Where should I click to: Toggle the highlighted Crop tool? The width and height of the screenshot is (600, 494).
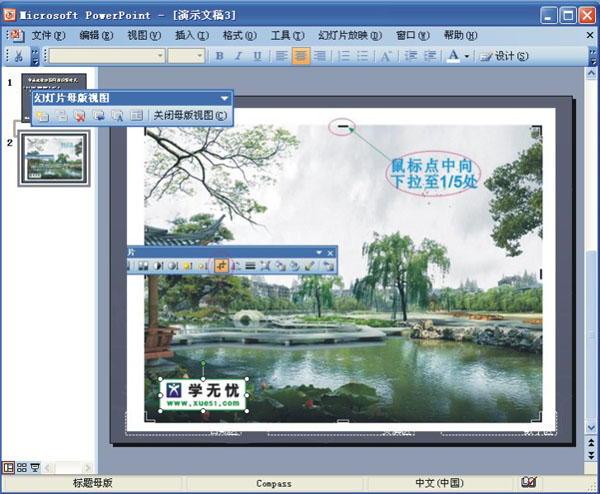tap(221, 266)
